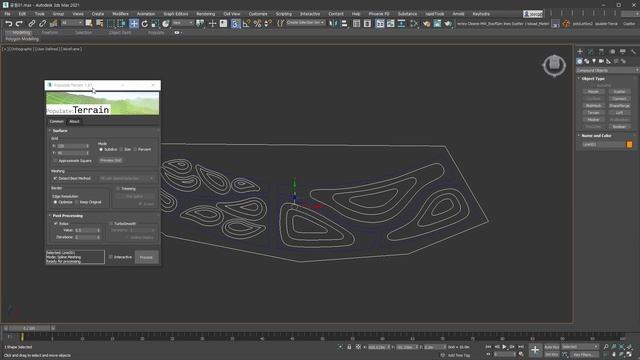Viewport: 640px width, 360px height.
Task: Open the Select by Name dialog
Action: tap(99, 24)
